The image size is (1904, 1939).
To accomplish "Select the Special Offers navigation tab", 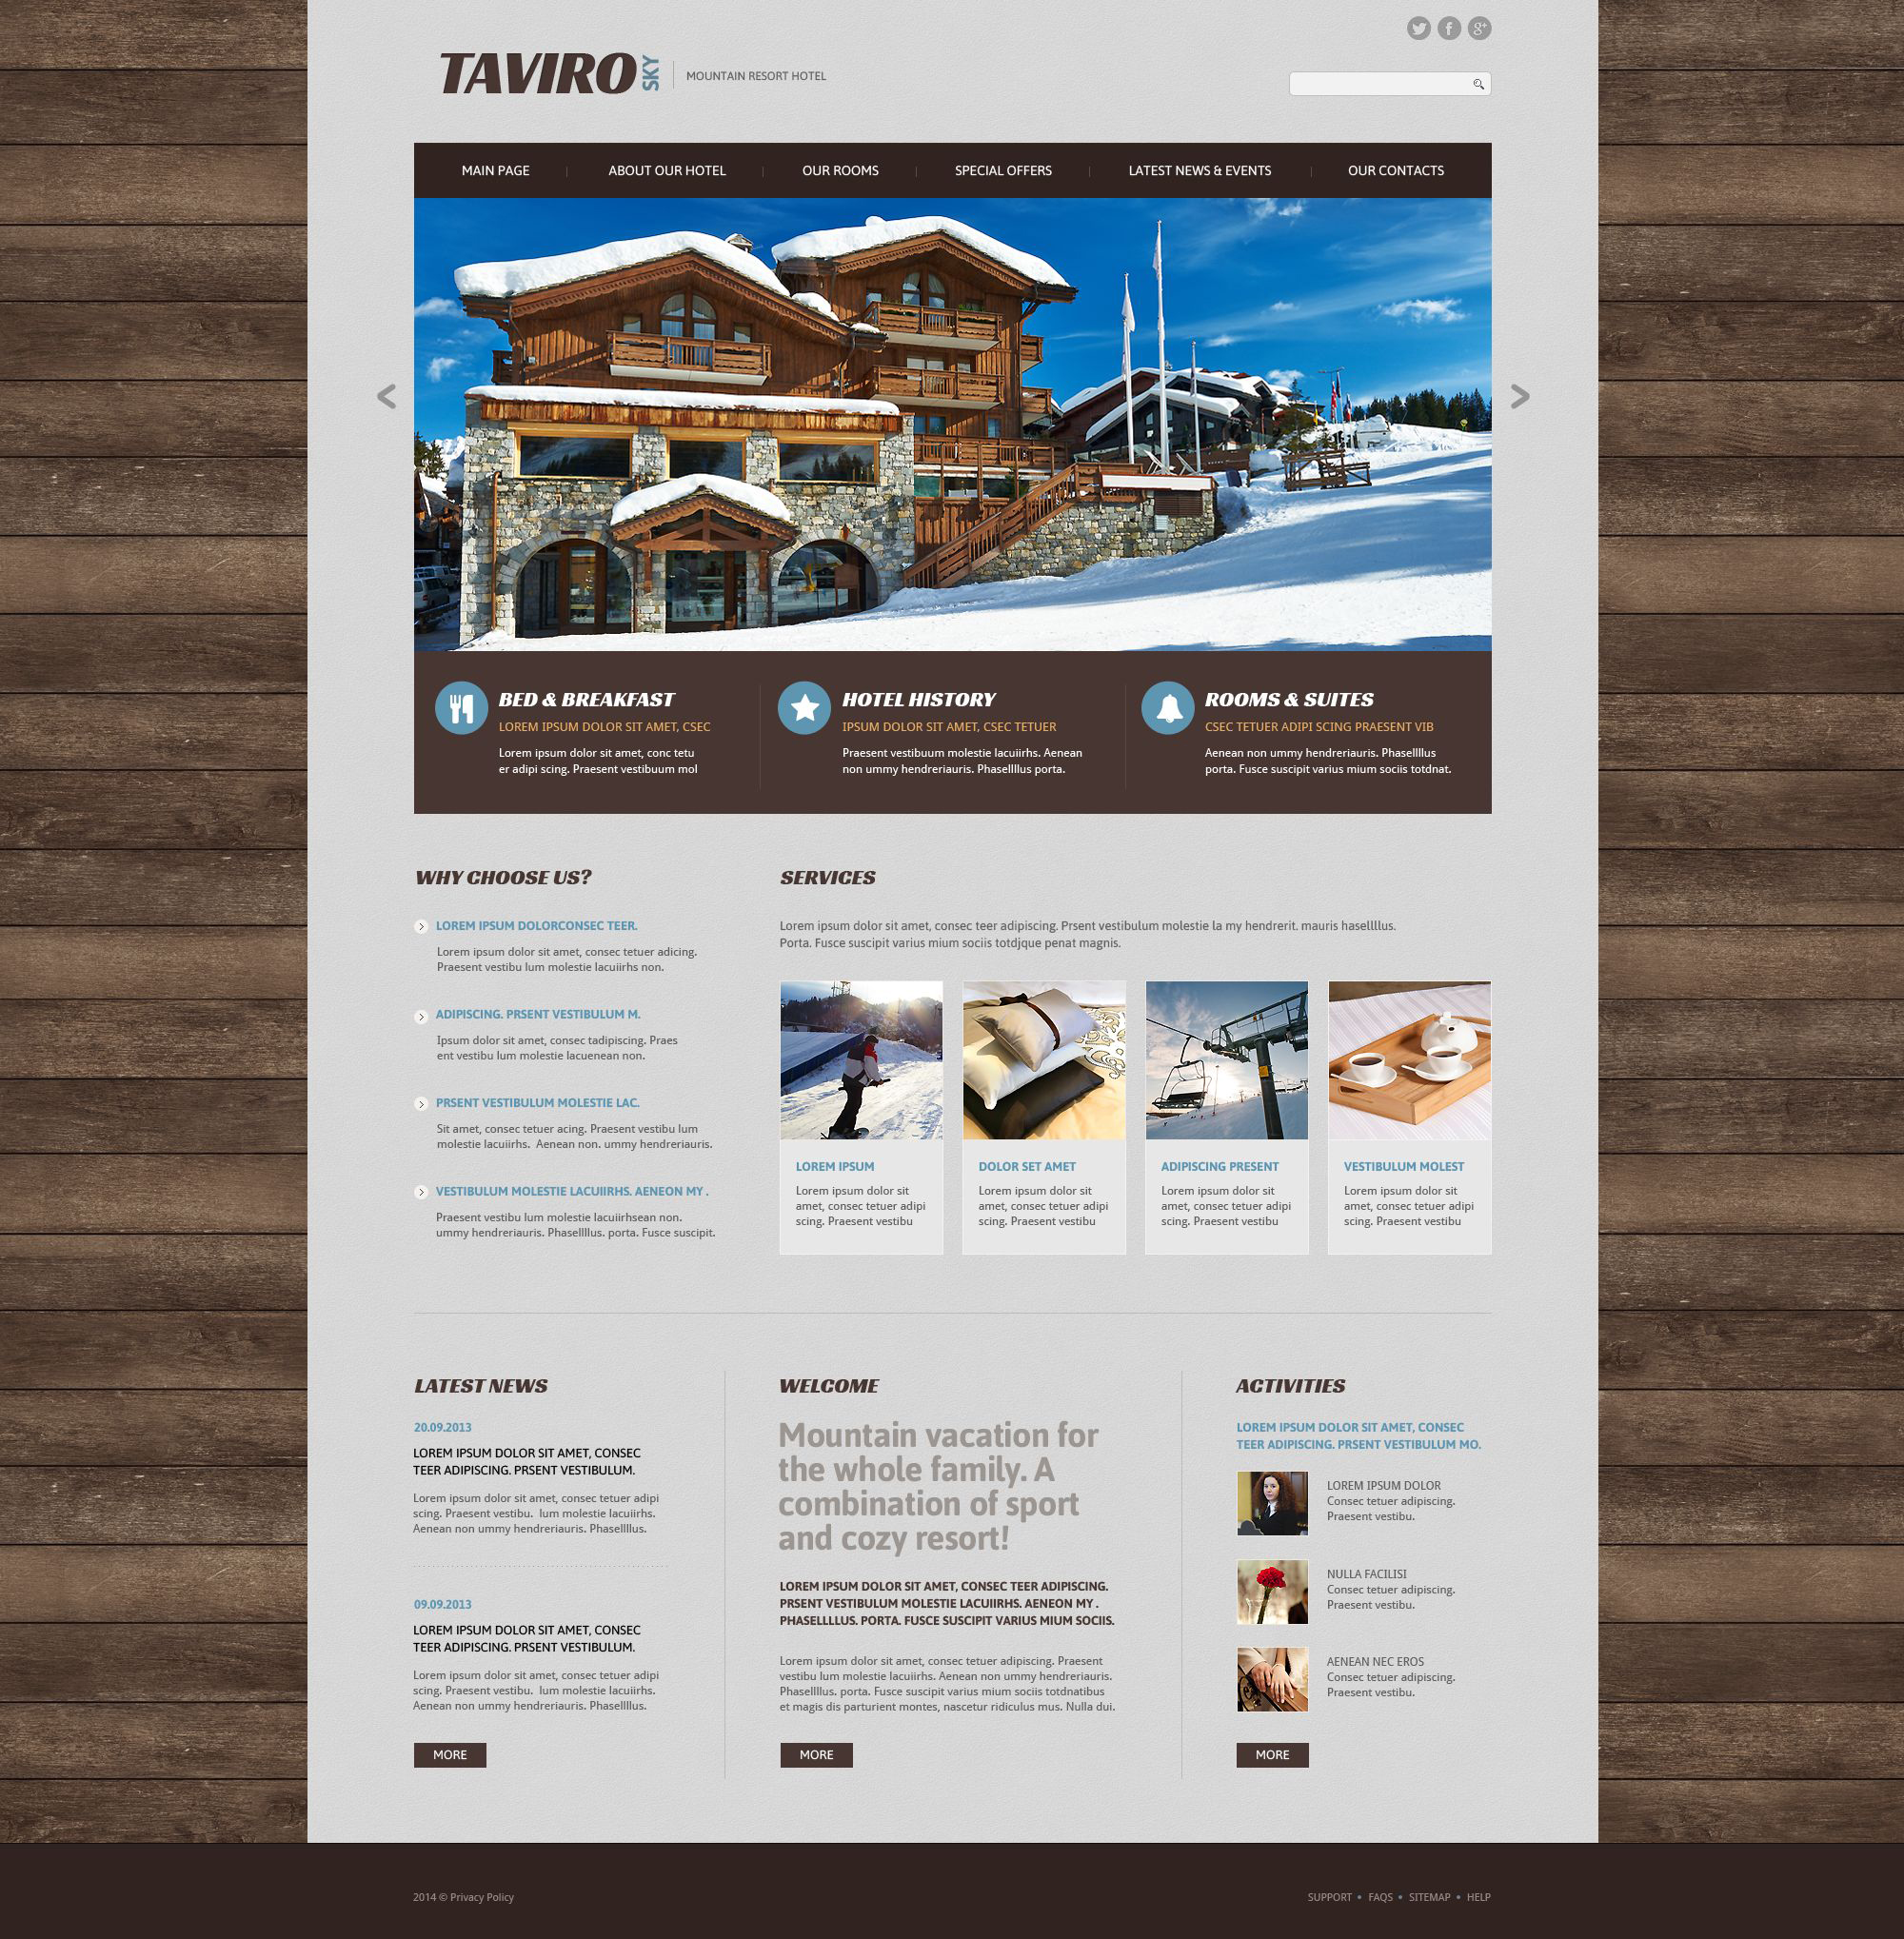I will 1002,169.
